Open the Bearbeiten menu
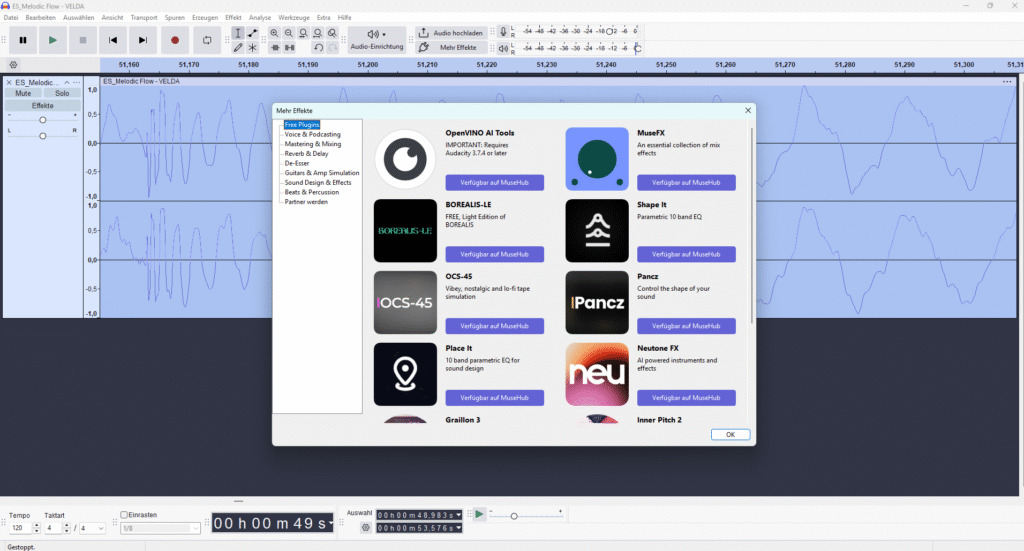This screenshot has width=1024, height=551. point(40,18)
